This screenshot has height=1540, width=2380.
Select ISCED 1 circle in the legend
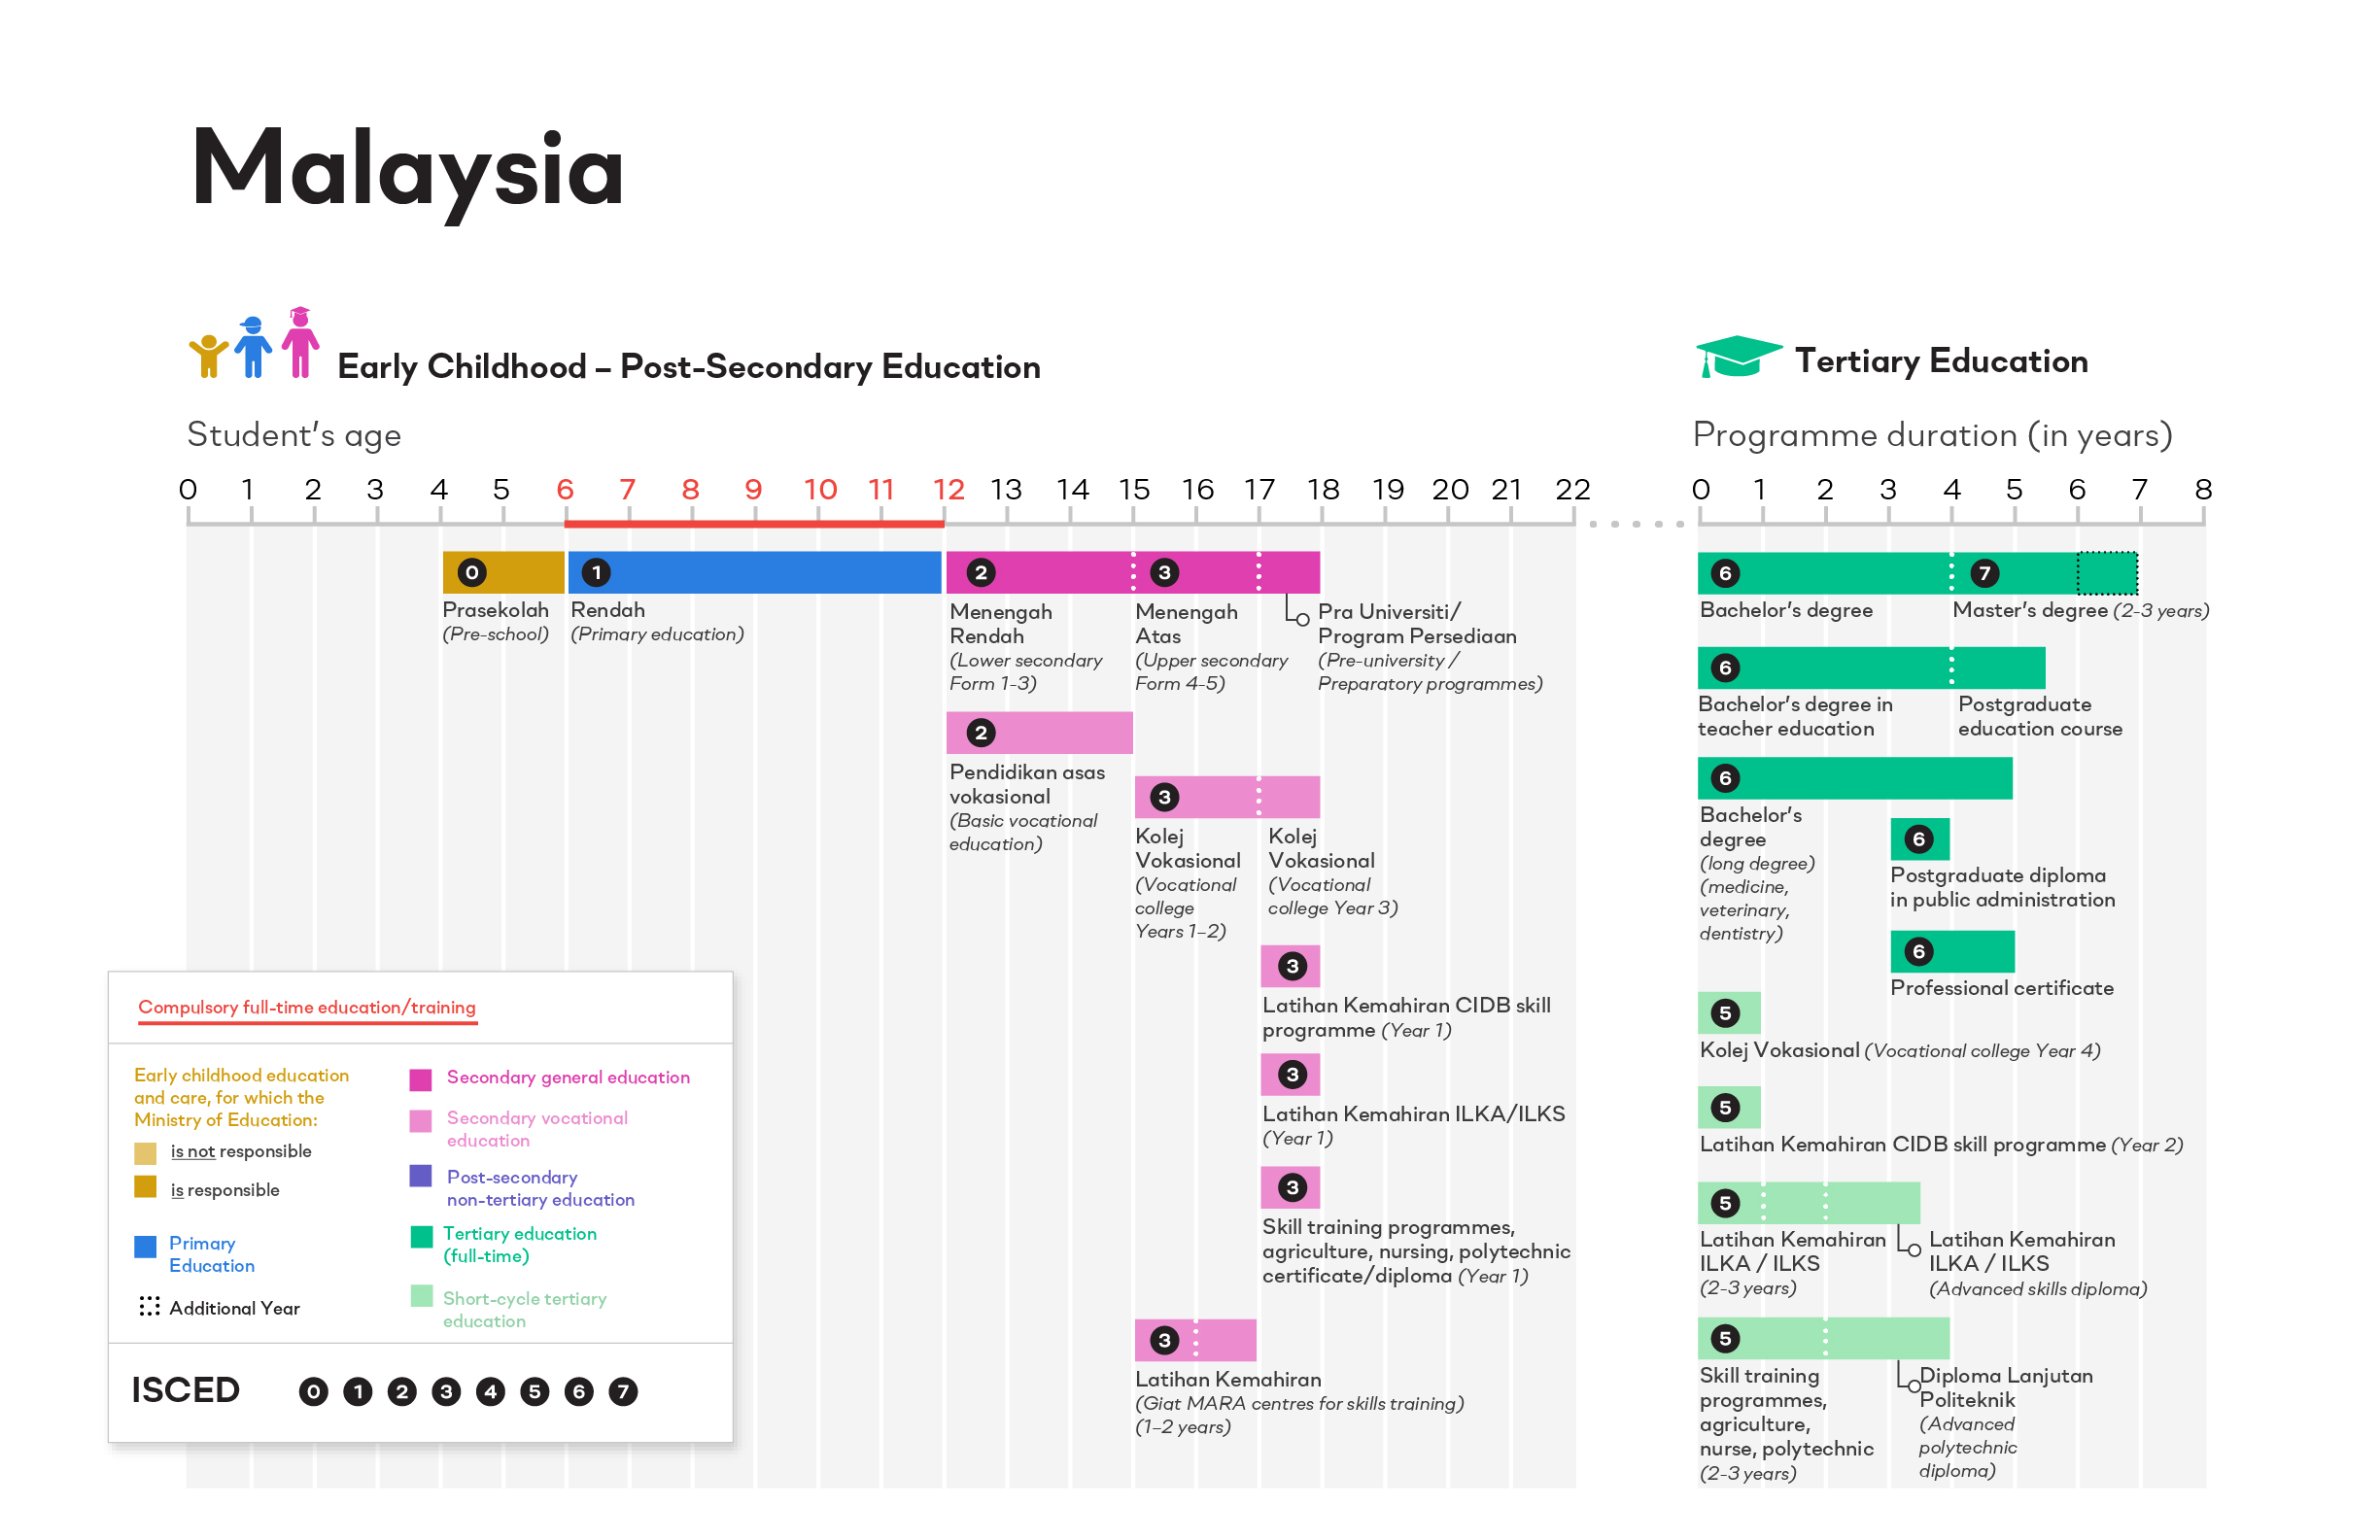tap(358, 1391)
